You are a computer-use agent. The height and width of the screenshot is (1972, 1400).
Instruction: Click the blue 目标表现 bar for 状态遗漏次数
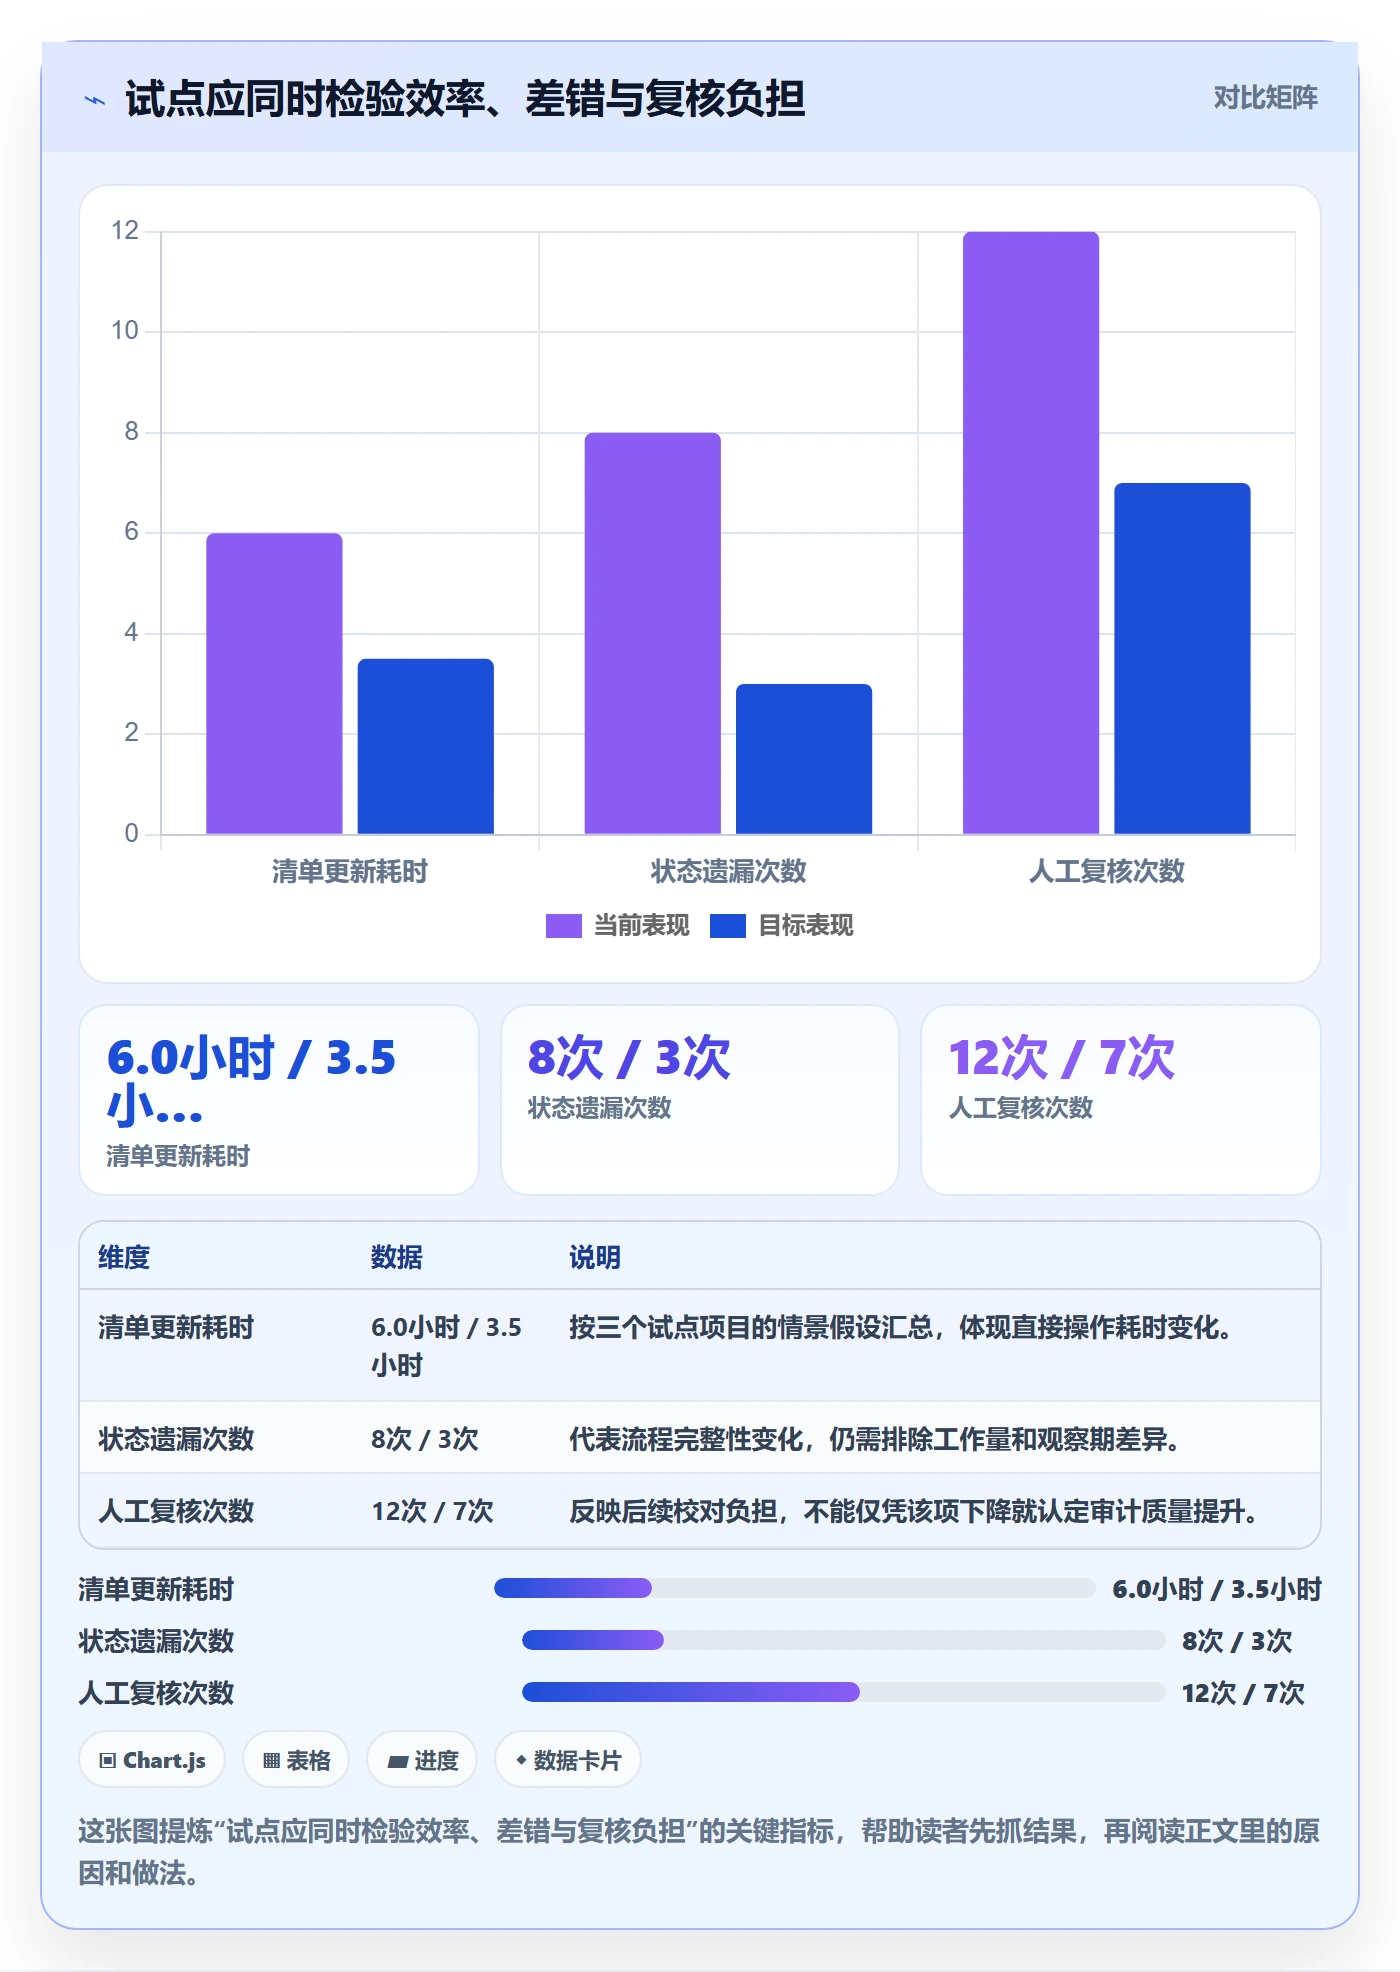pos(804,759)
